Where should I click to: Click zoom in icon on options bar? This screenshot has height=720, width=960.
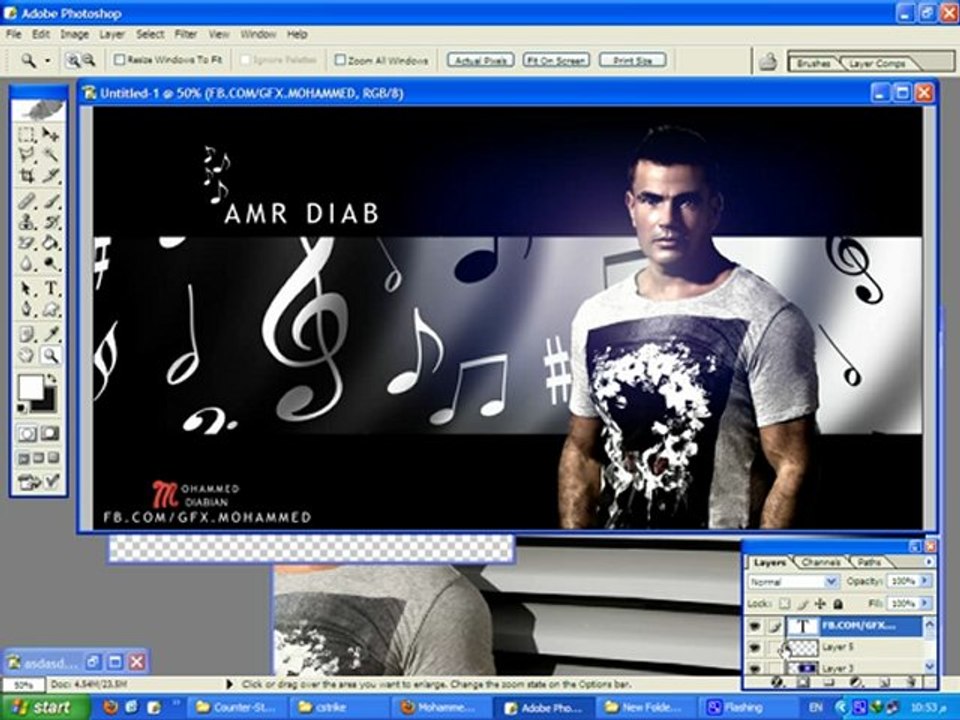pos(73,60)
